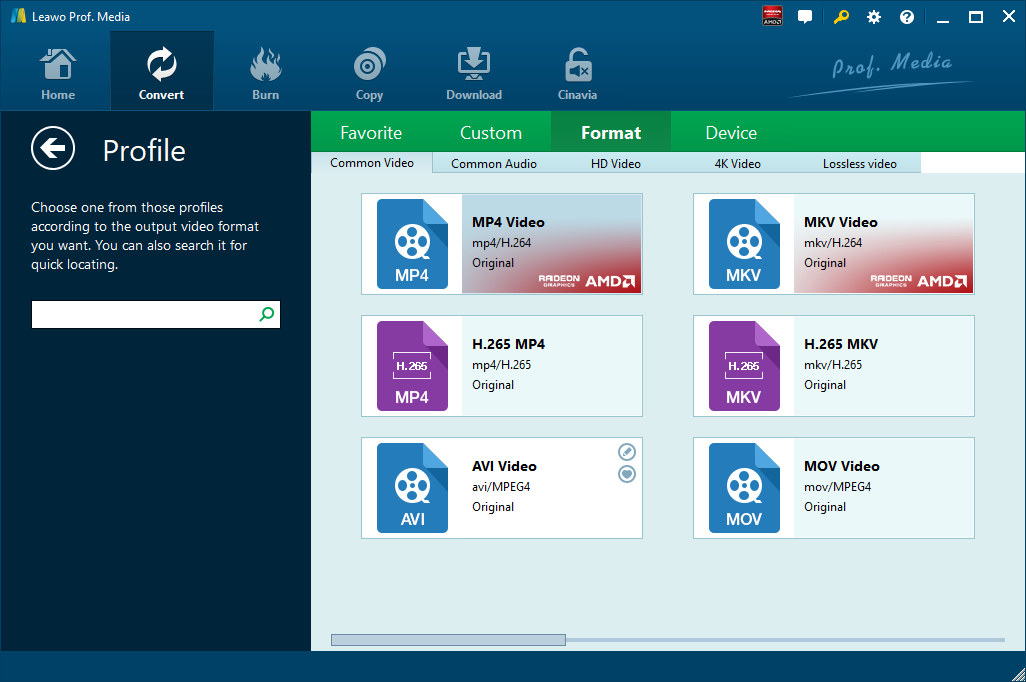Return to the Home screen
Image resolution: width=1026 pixels, height=682 pixels.
(x=58, y=74)
